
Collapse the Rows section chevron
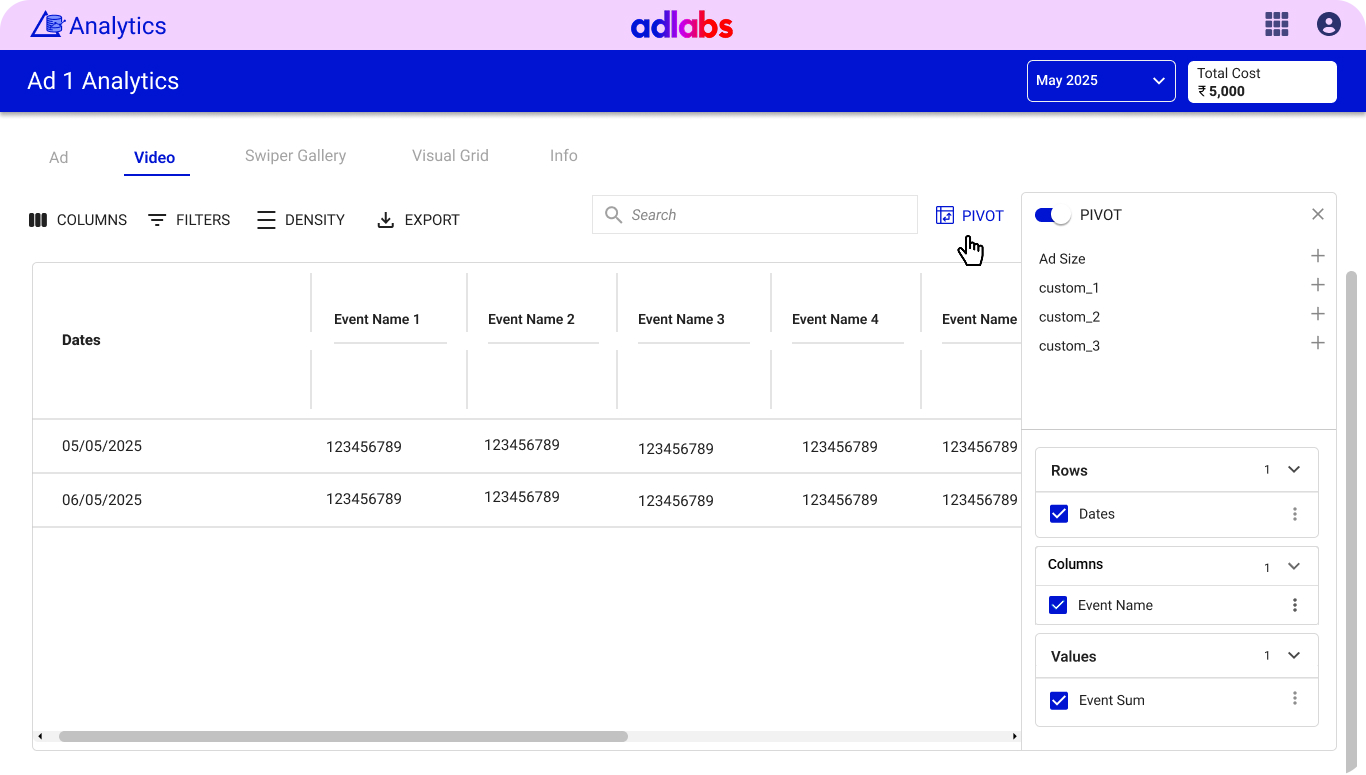tap(1293, 470)
